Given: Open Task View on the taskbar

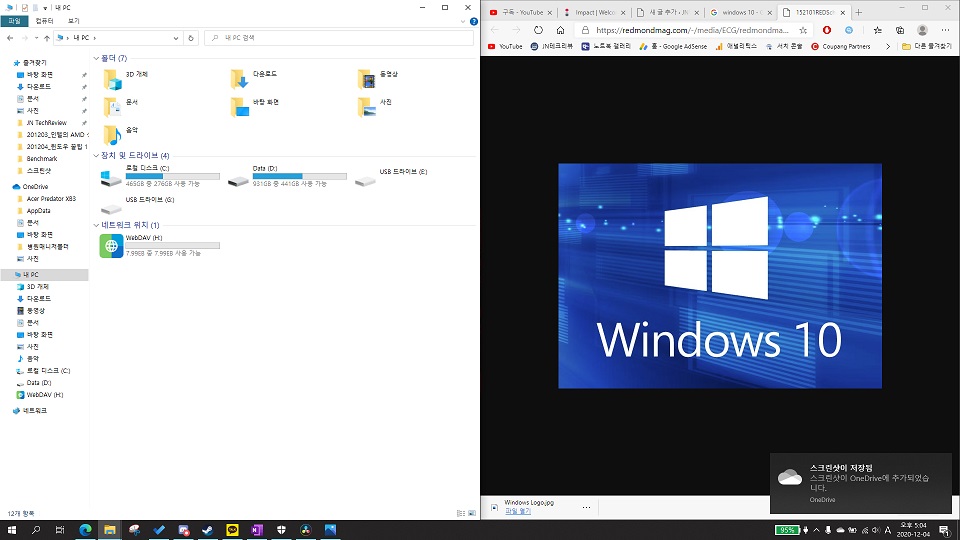Looking at the screenshot, I should coord(59,530).
